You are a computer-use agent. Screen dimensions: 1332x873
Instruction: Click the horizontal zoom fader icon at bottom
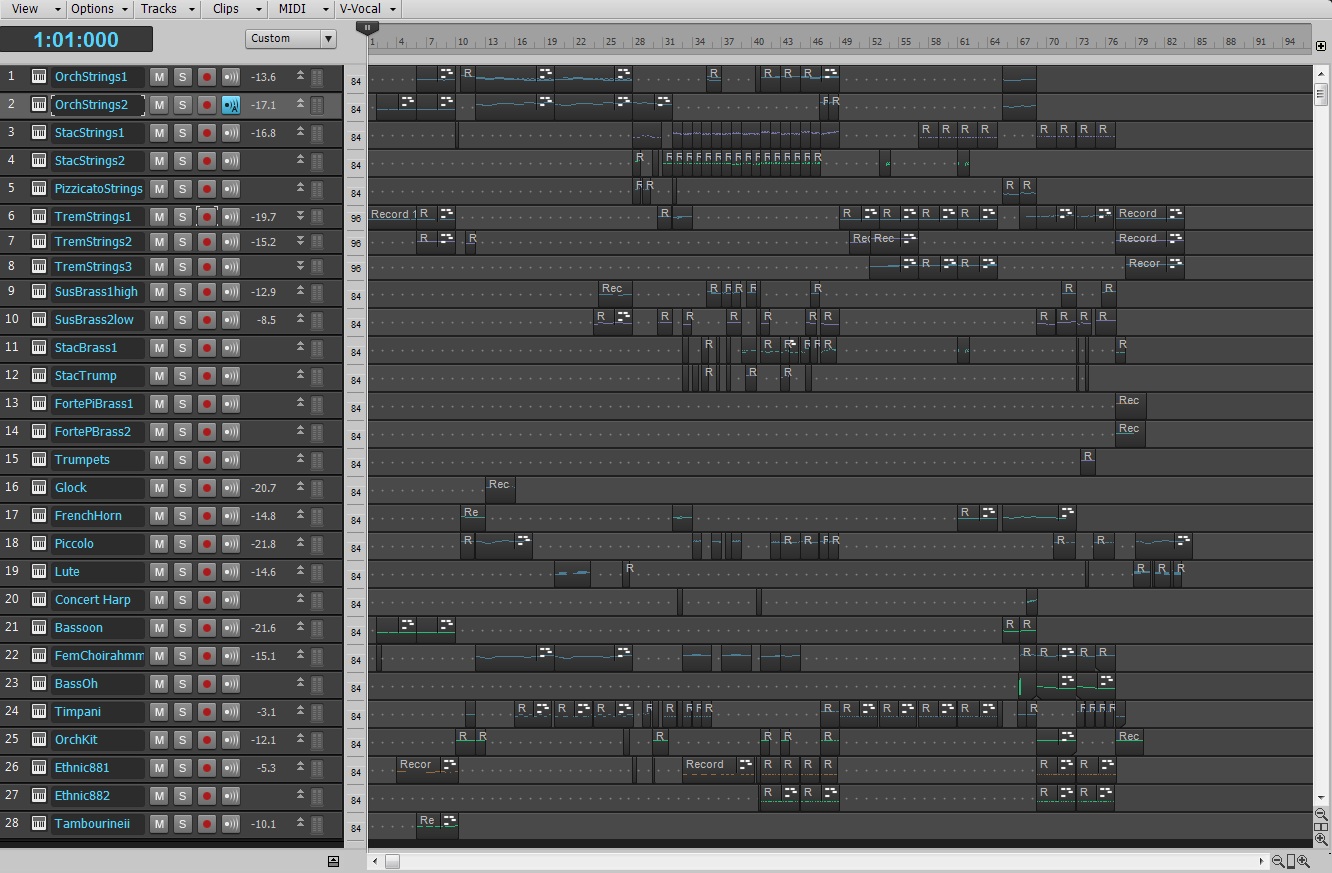(1291, 861)
